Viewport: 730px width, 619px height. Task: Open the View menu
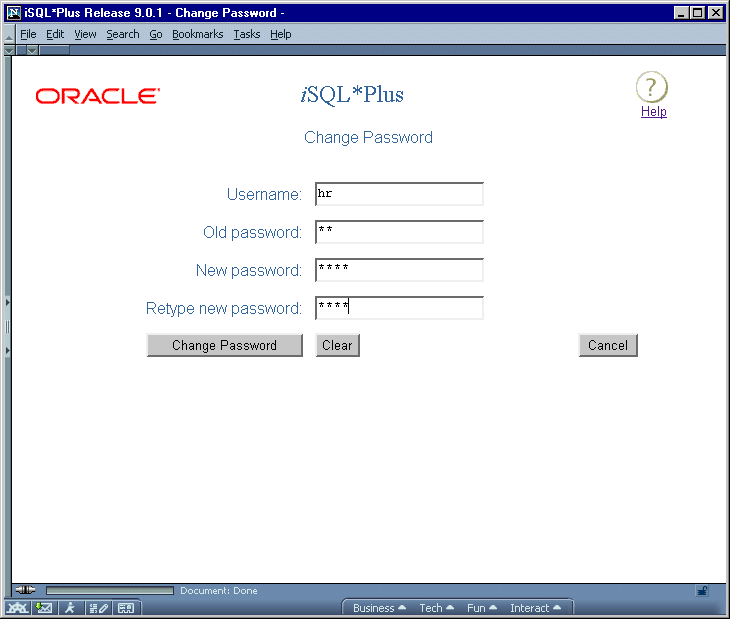click(x=85, y=34)
